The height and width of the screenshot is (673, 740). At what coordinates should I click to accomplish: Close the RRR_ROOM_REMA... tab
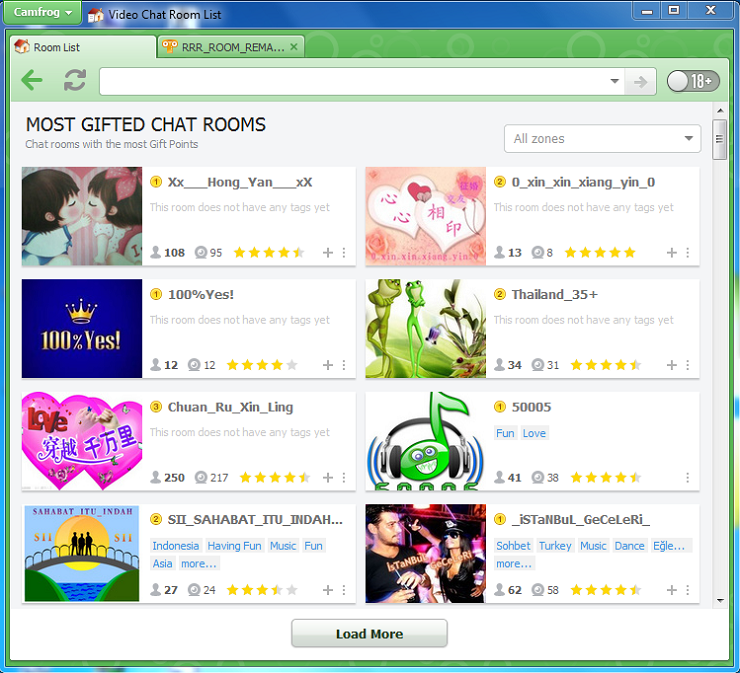pyautogui.click(x=294, y=47)
